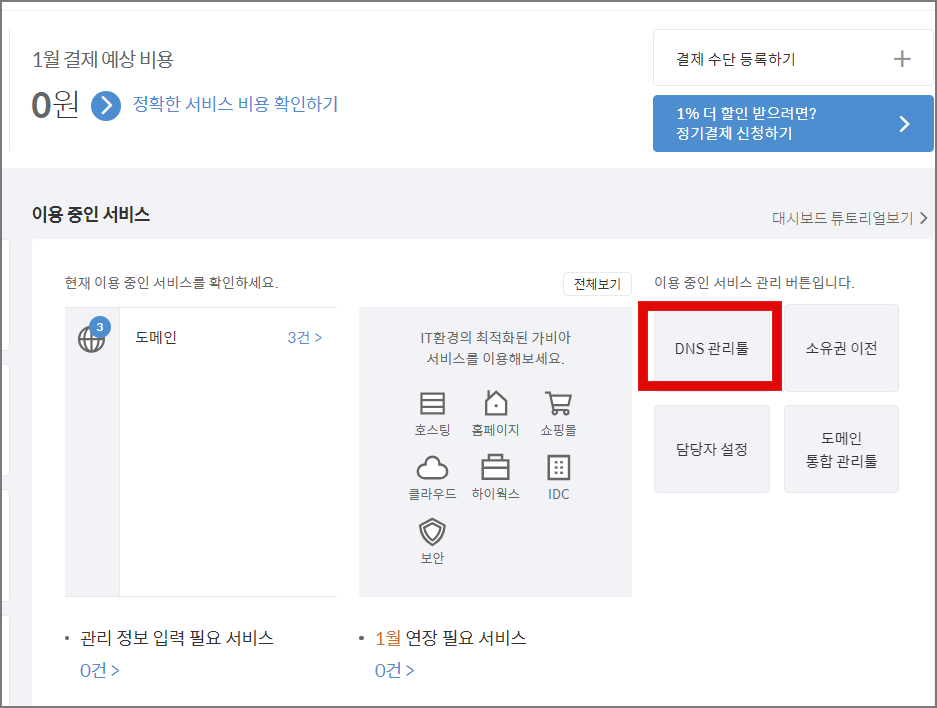Click the 전체보기 button
This screenshot has height=708, width=937.
coord(597,284)
